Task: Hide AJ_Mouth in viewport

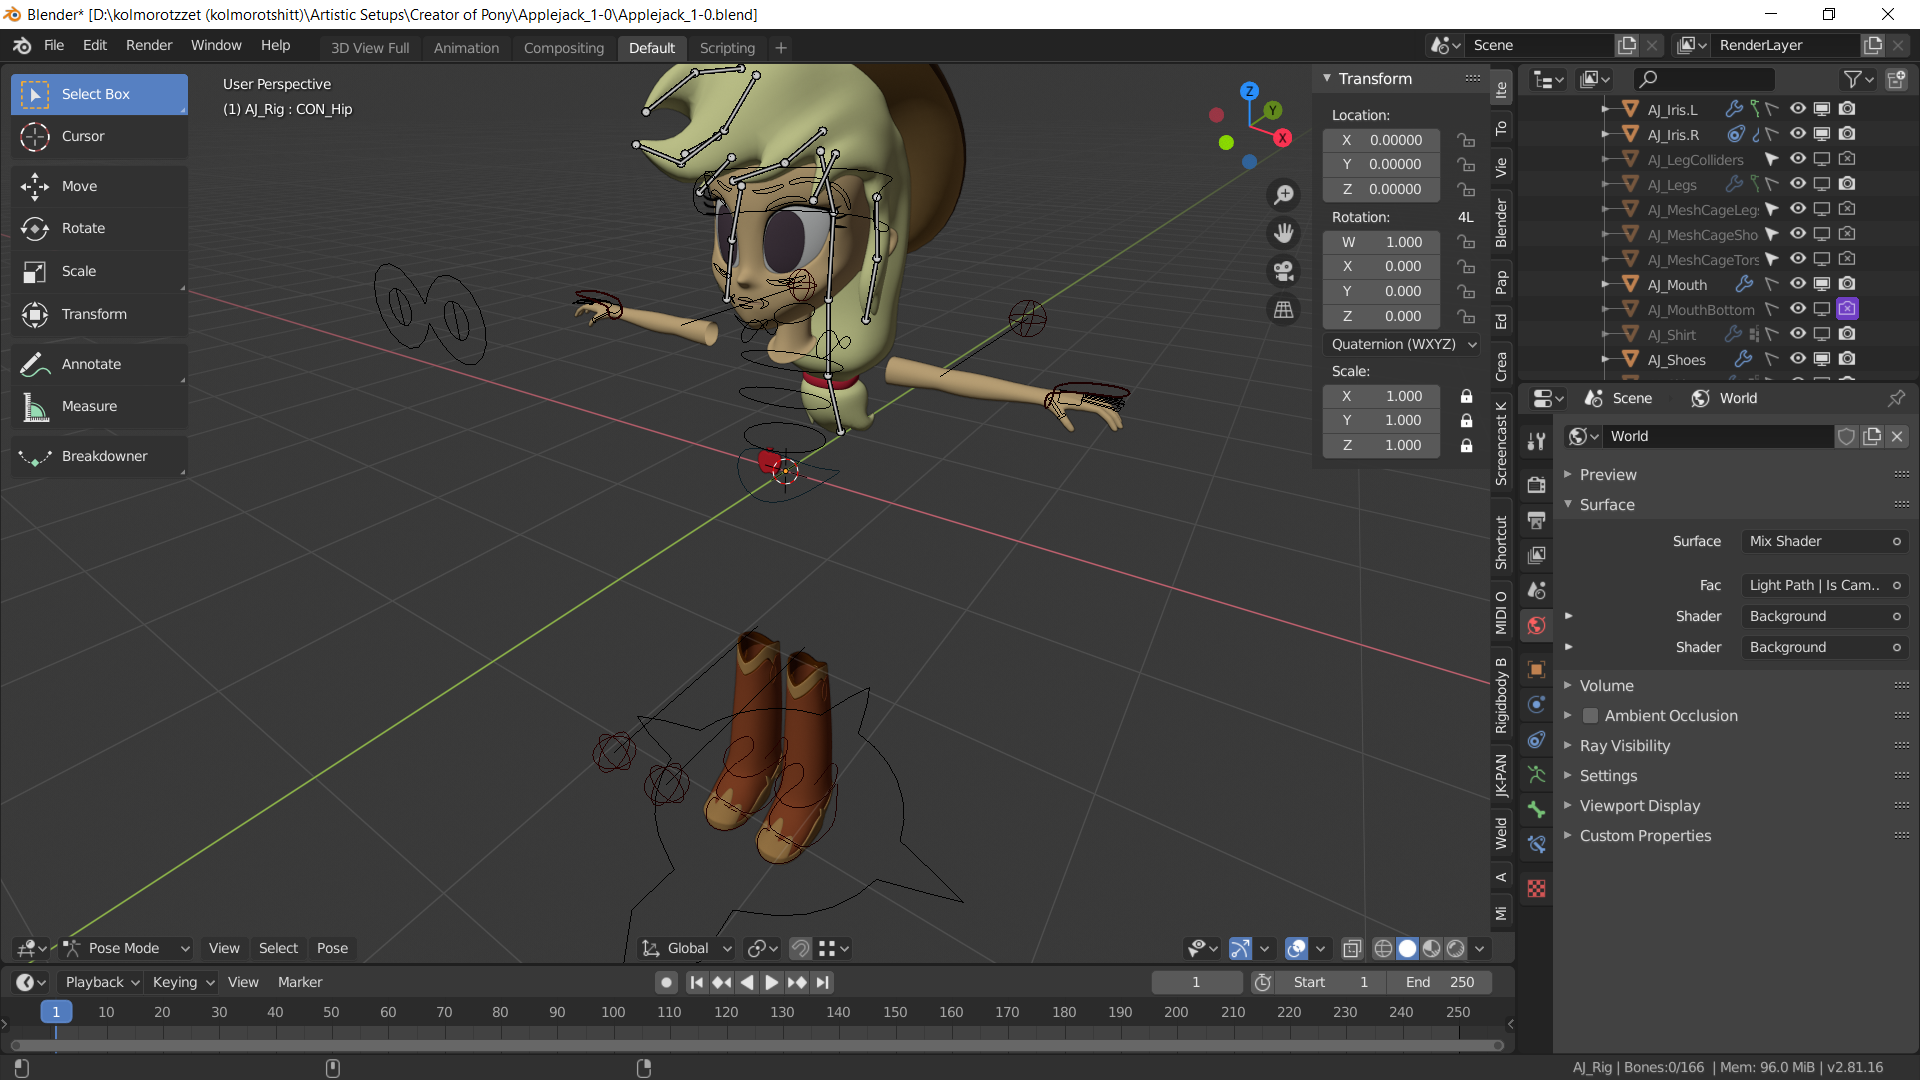Action: (1797, 284)
